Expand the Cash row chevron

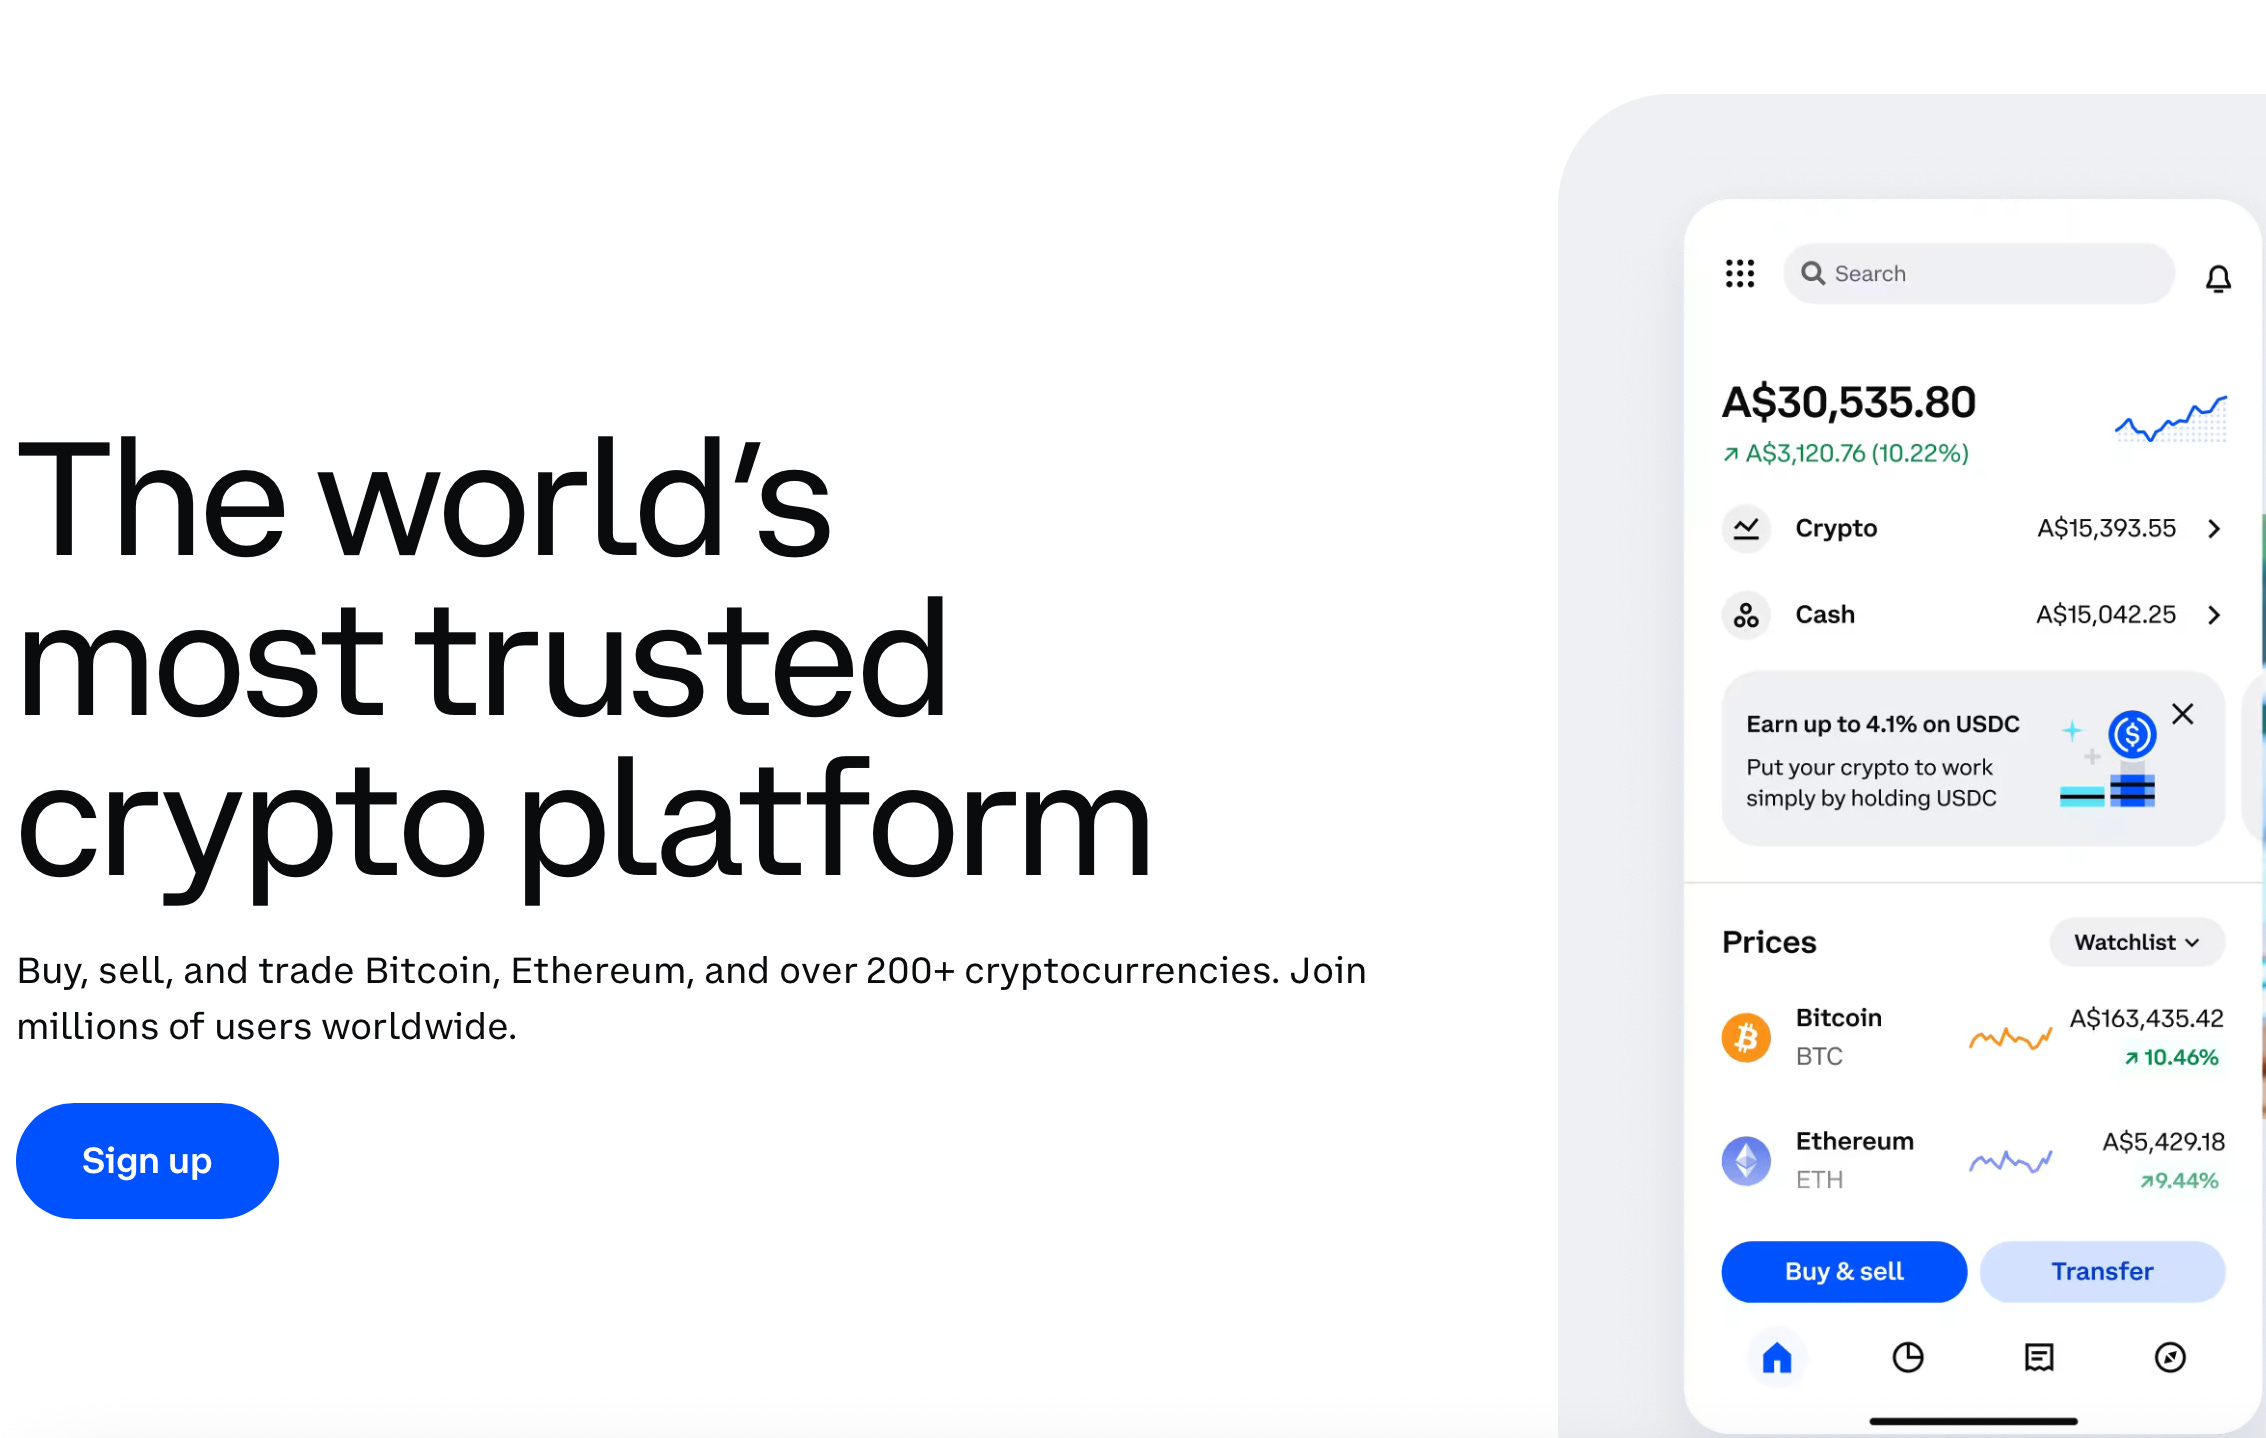pyautogui.click(x=2214, y=615)
